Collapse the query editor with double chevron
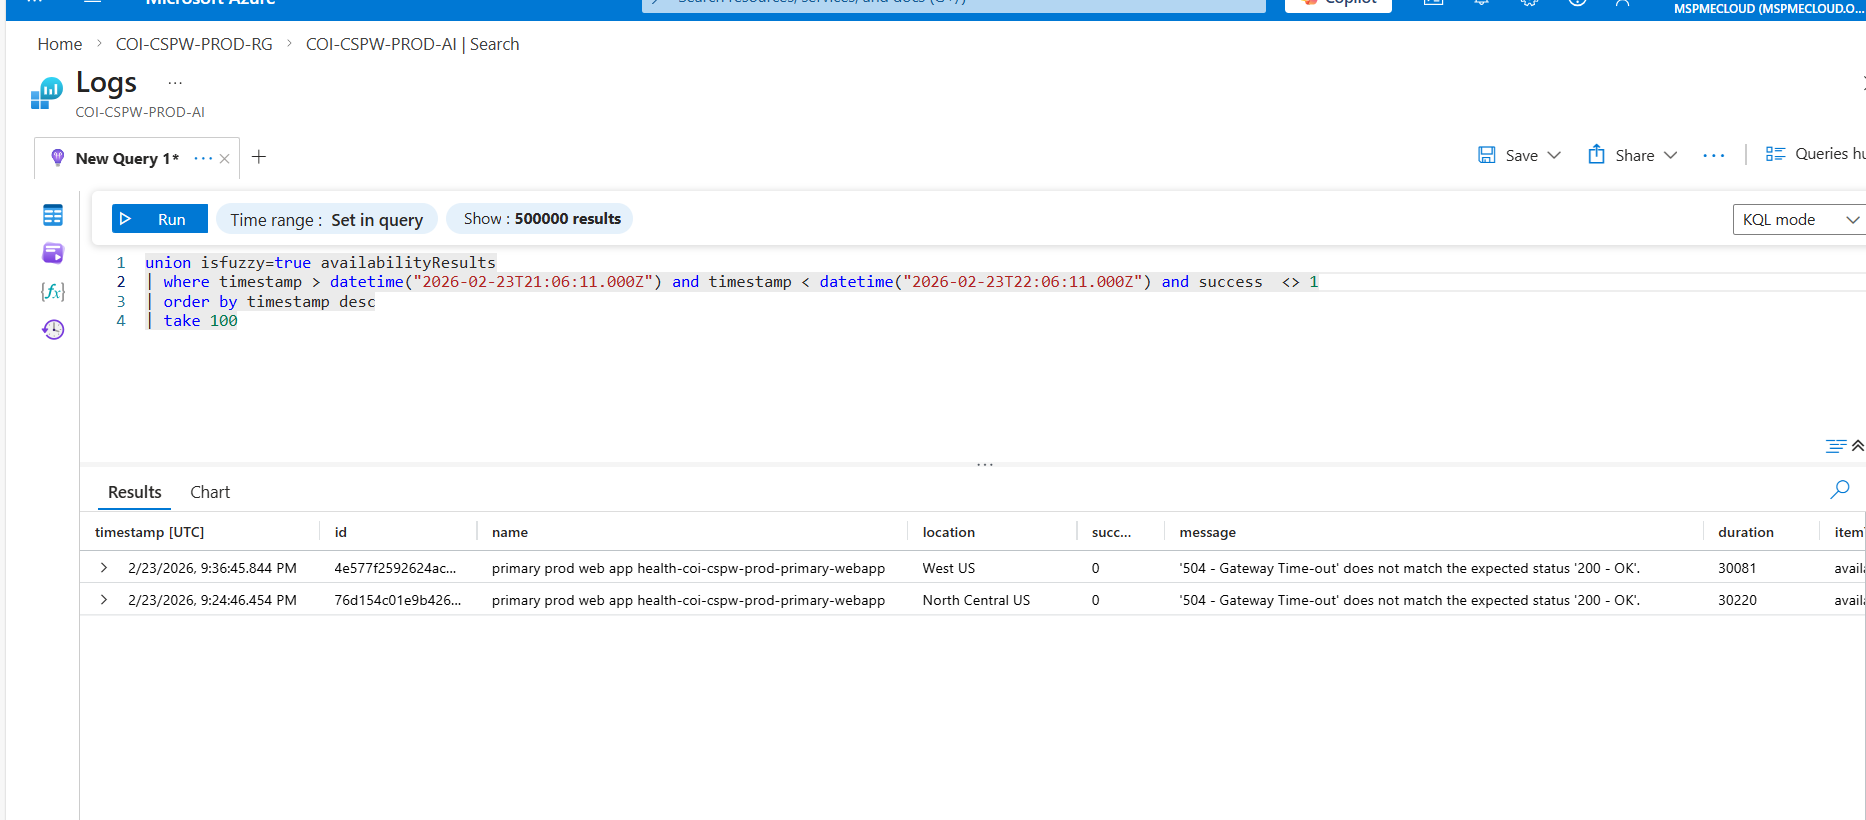The height and width of the screenshot is (820, 1866). pos(1857,446)
